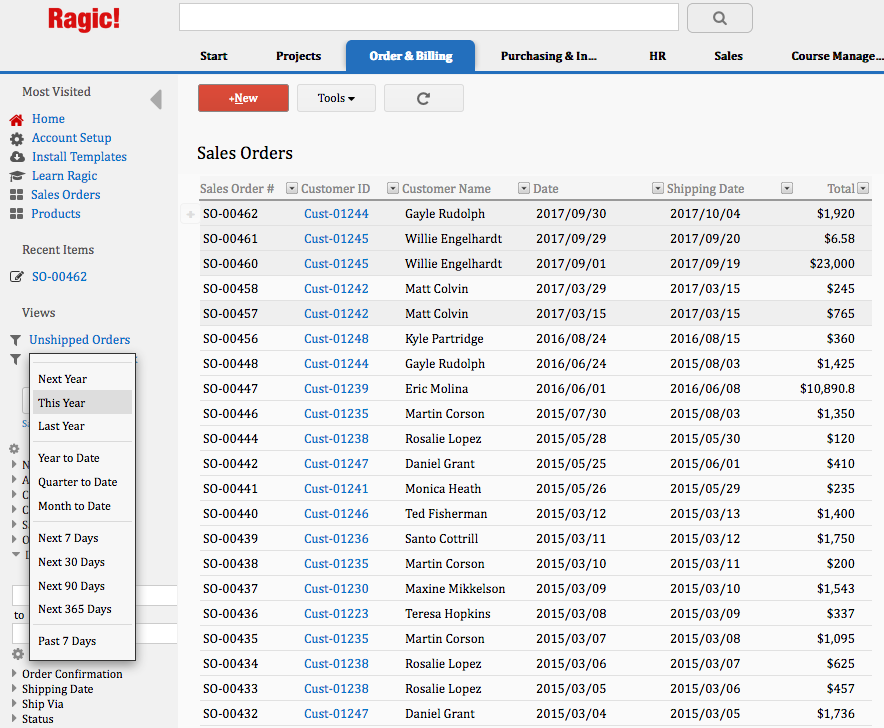
Task: Collapse the left sidebar arrow
Action: coord(156,99)
